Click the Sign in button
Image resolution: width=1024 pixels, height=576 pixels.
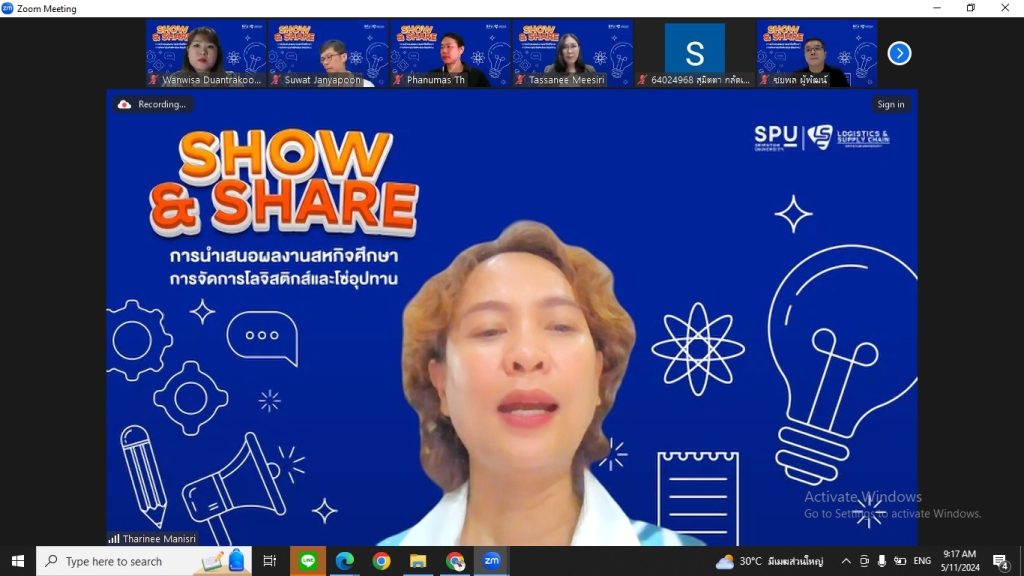(891, 104)
